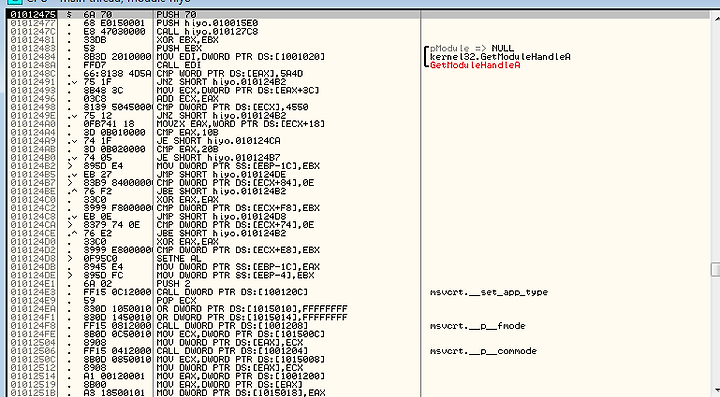Click MOV EAX,DWORD PTR DS:[1001200] instruction
This screenshot has width=720, height=397.
pos(241,376)
